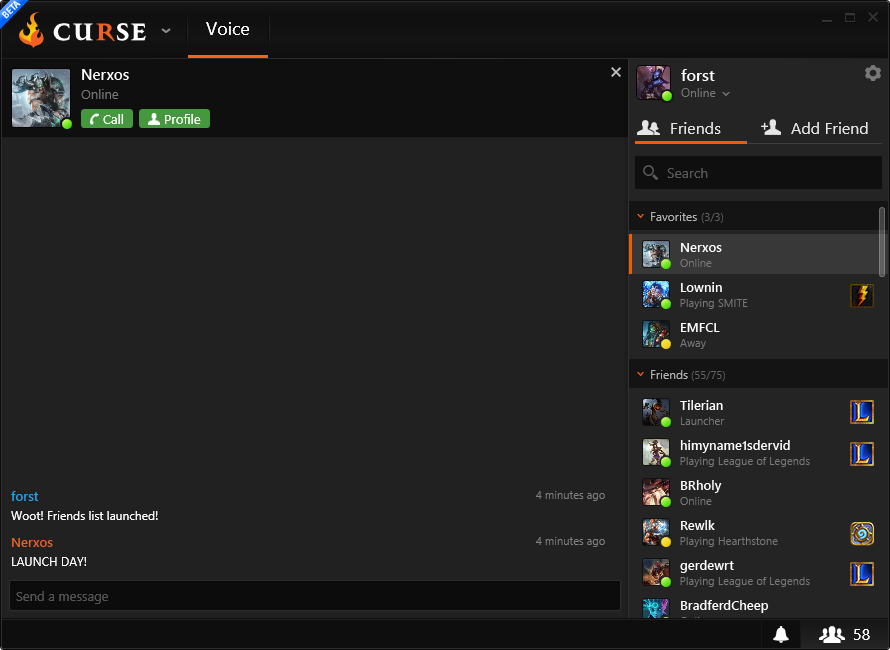Screen dimensions: 890x650
Task: Click Rewlk's avatar thumbnail
Action: (656, 532)
